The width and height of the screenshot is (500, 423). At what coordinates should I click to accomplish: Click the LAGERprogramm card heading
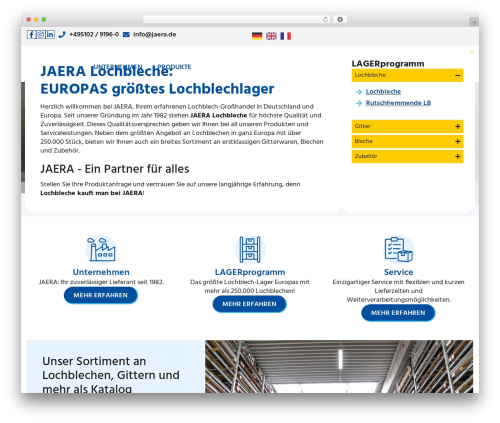pyautogui.click(x=250, y=272)
